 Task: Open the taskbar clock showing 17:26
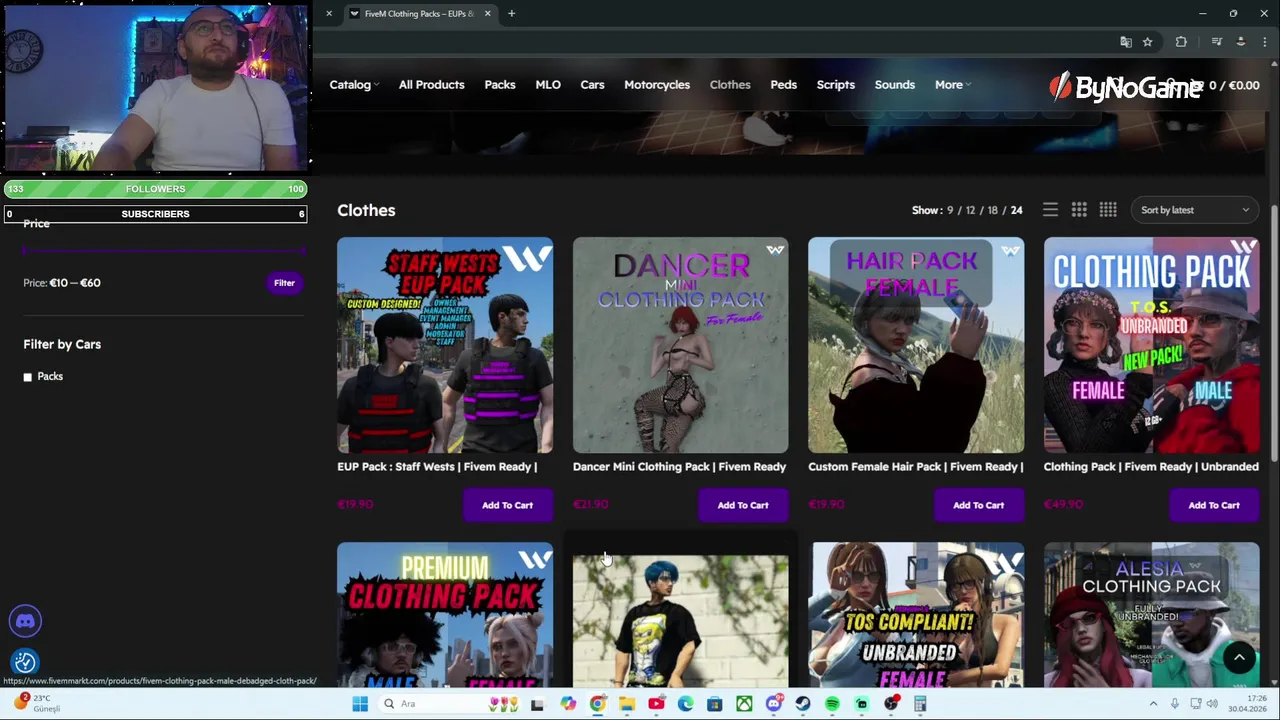(1247, 704)
